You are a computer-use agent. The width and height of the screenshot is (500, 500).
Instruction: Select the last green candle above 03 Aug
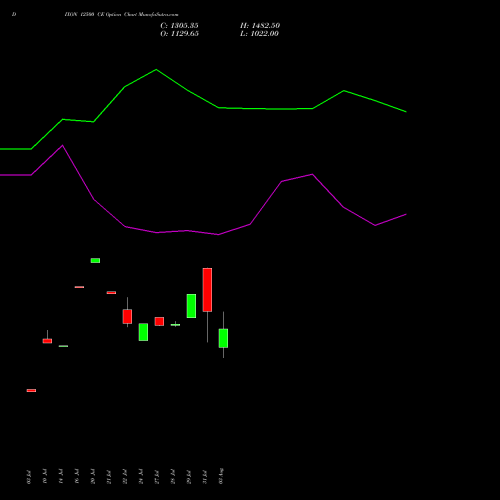(x=223, y=338)
